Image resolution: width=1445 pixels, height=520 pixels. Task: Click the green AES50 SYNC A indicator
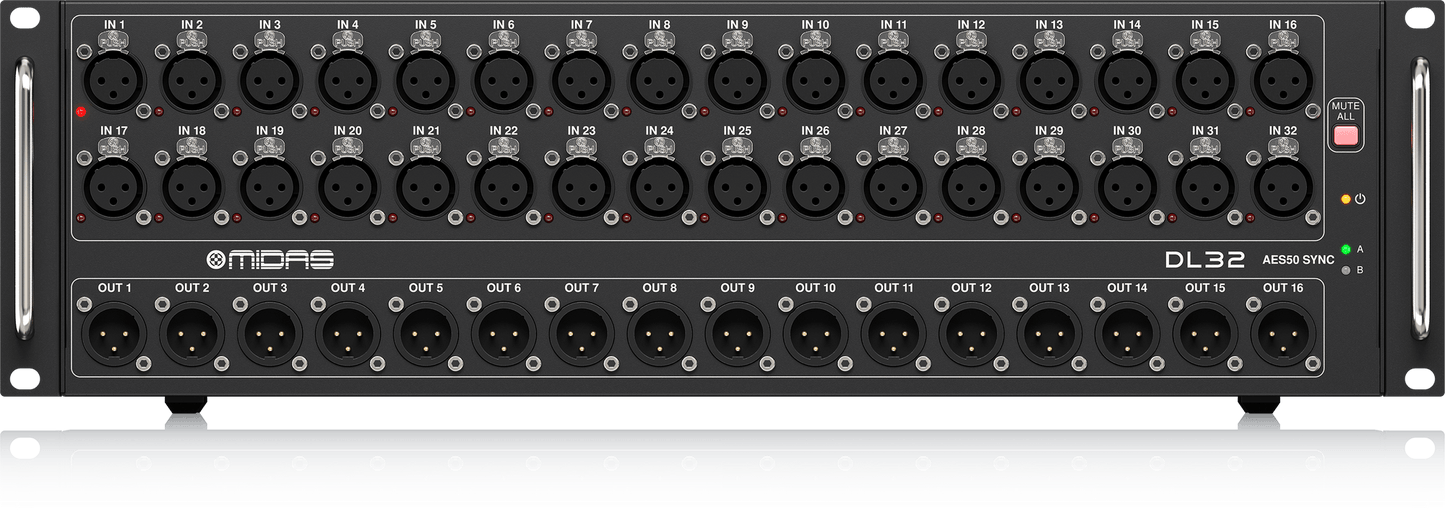[x=1346, y=249]
